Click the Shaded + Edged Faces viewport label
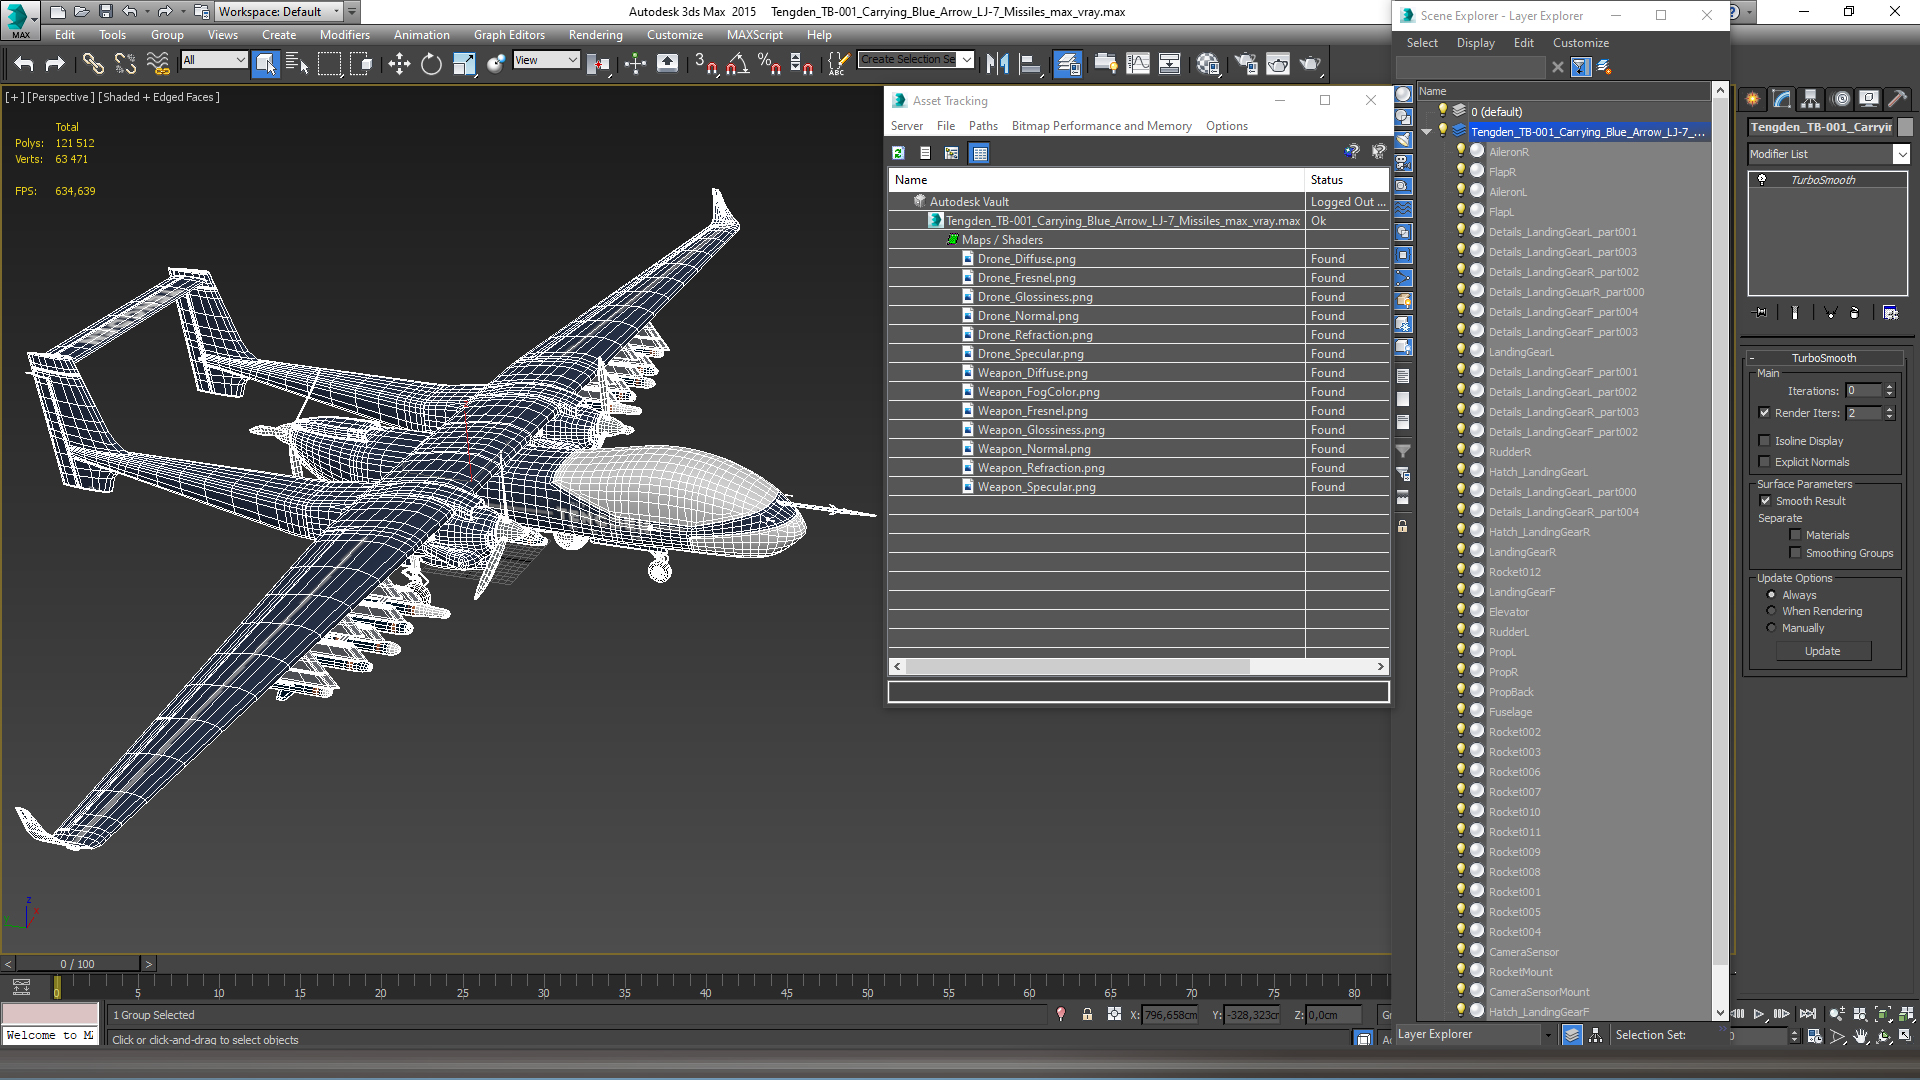 click(x=159, y=97)
